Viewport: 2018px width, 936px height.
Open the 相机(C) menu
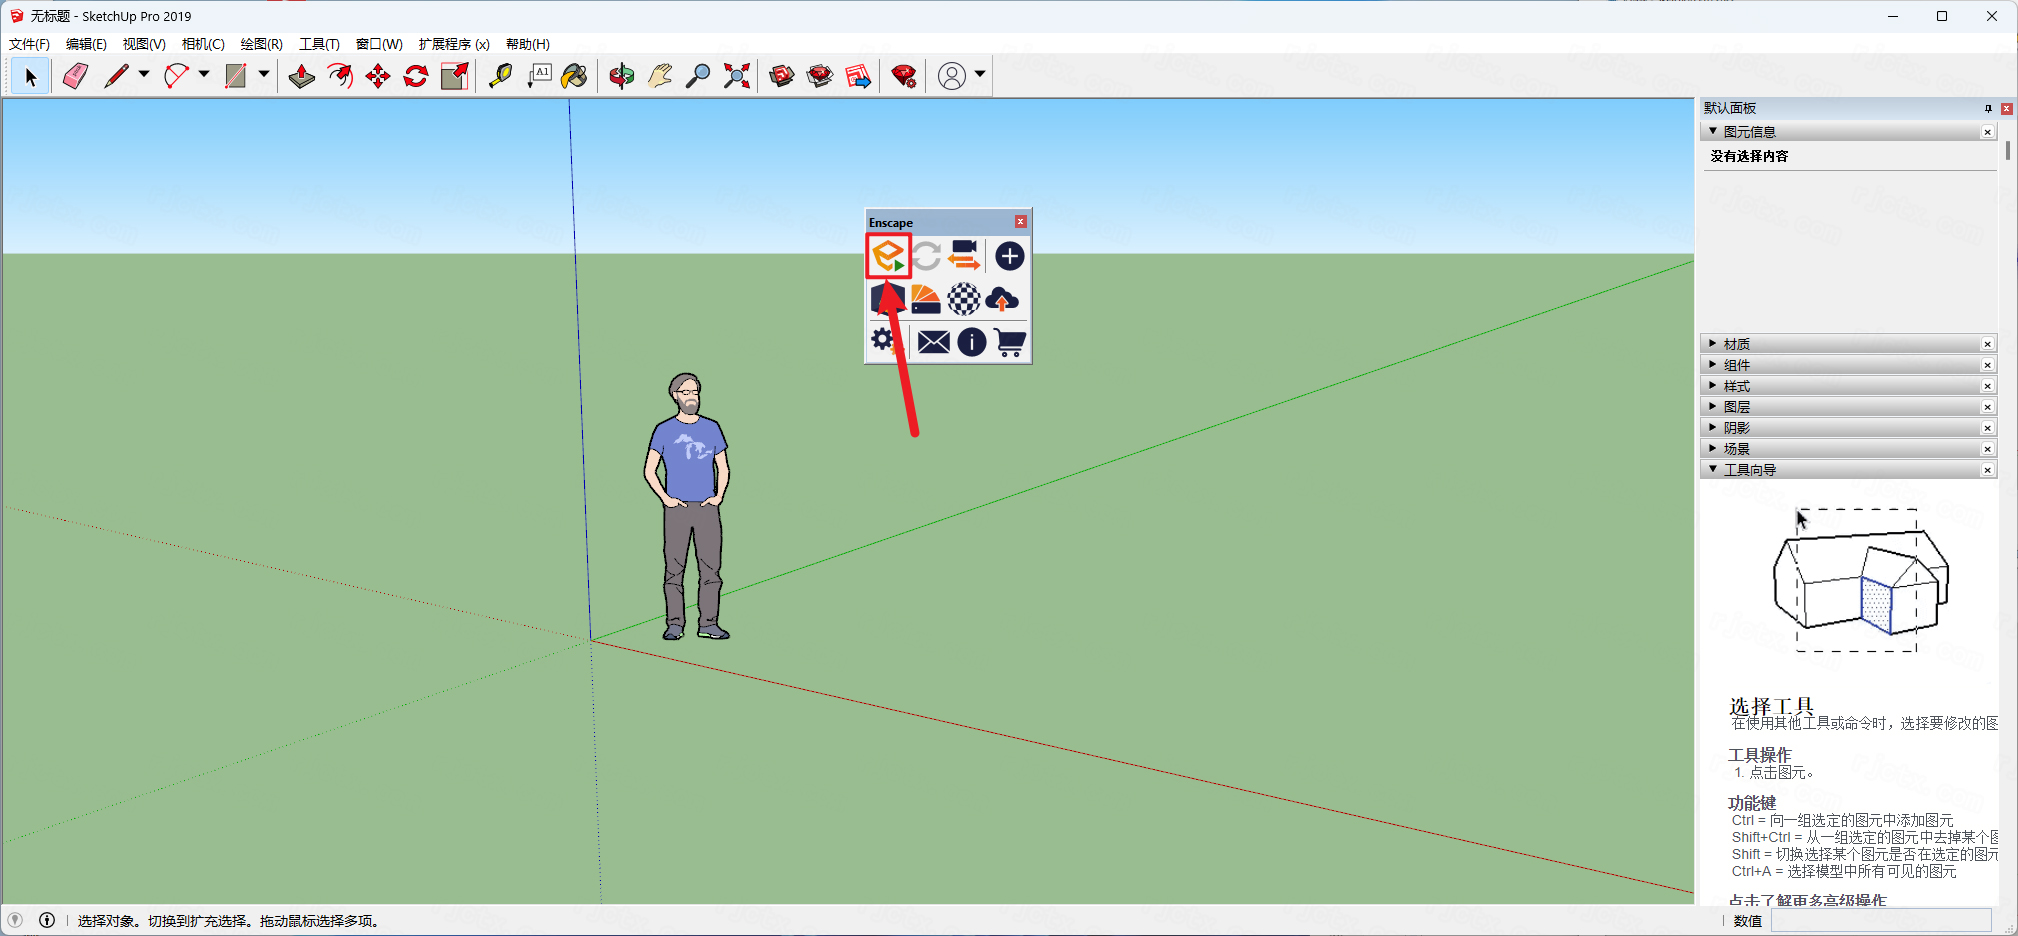[x=203, y=44]
